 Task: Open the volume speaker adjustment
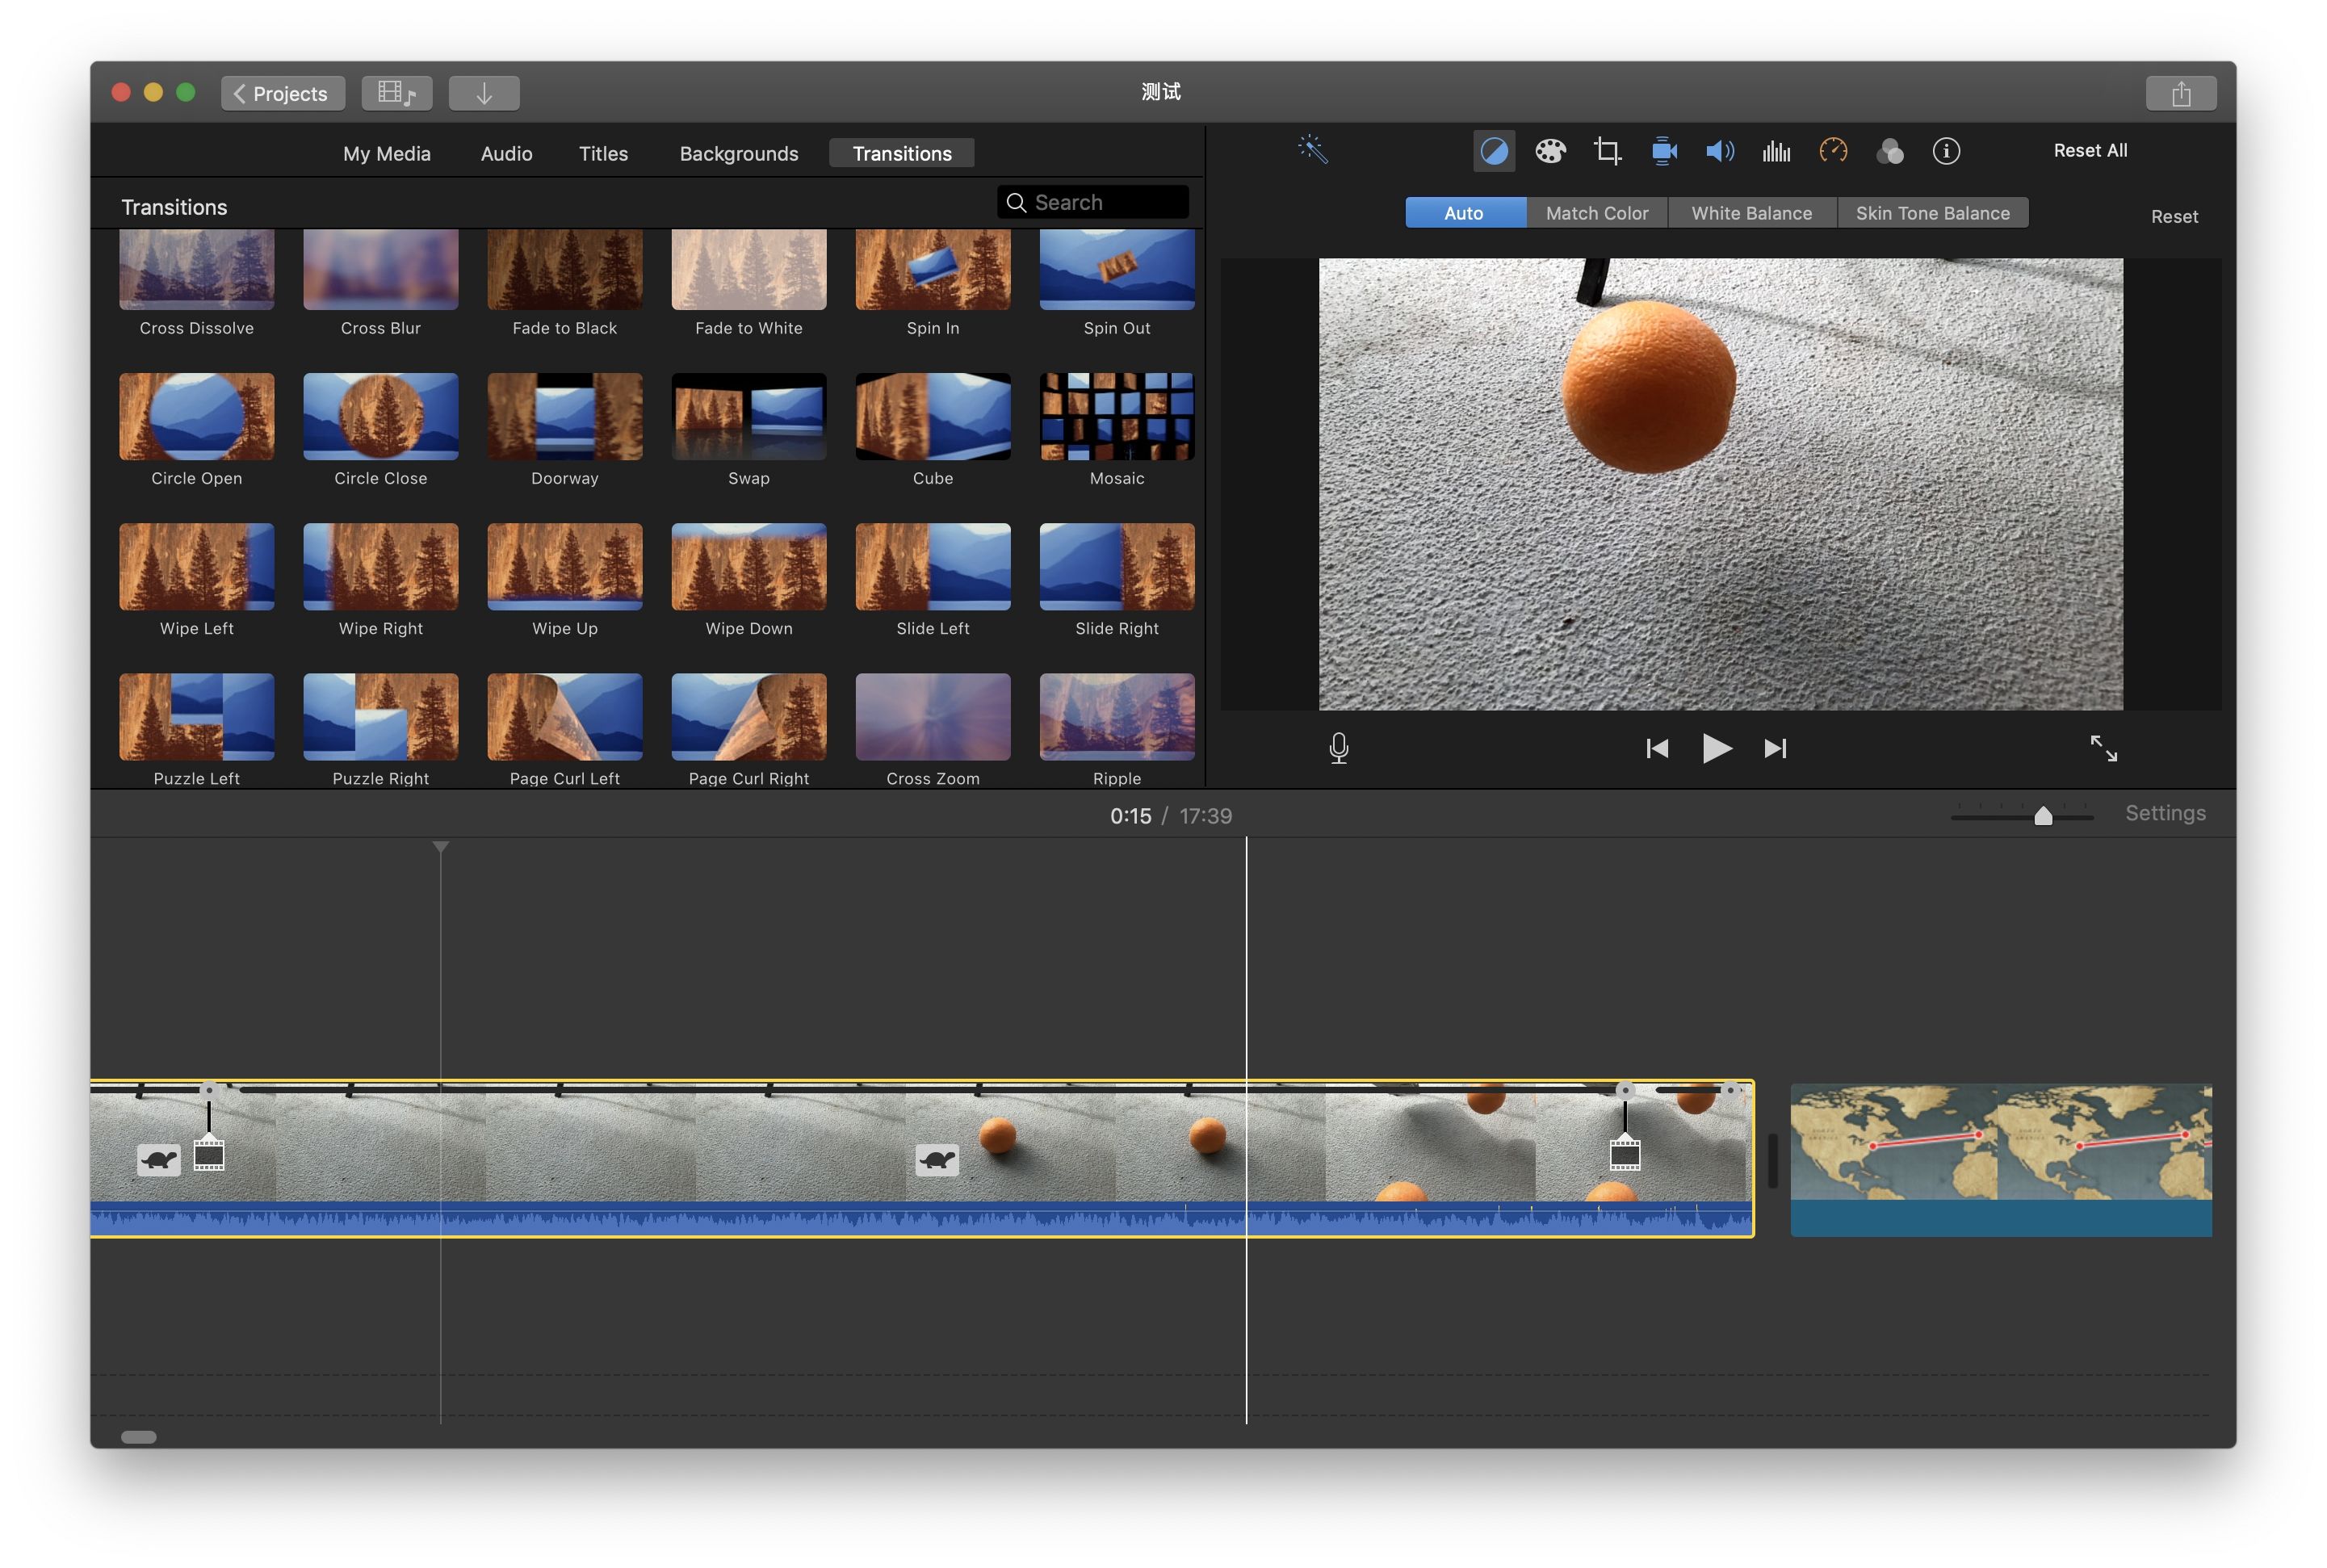[1720, 151]
